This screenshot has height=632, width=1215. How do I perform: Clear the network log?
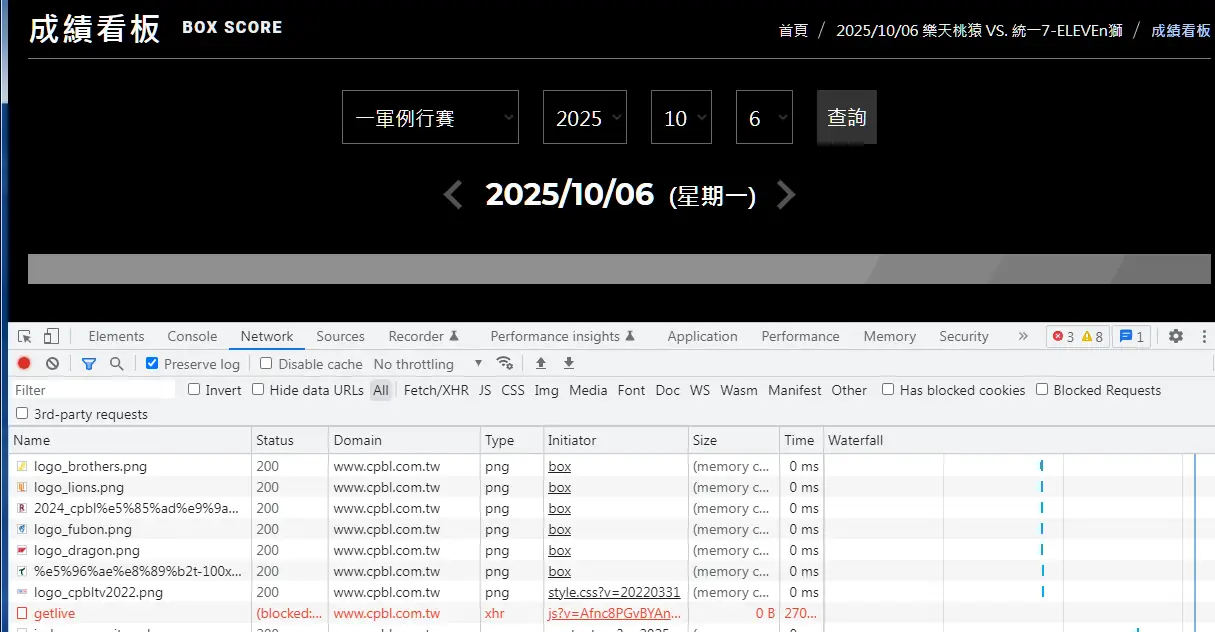click(52, 364)
